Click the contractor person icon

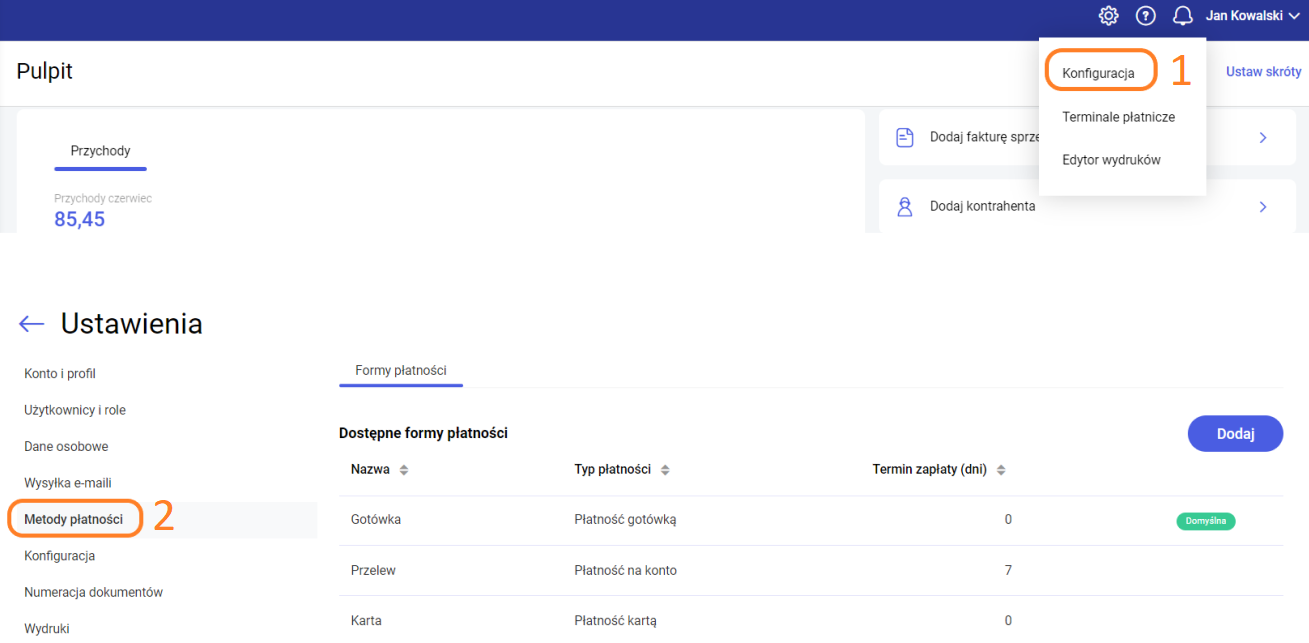[905, 206]
